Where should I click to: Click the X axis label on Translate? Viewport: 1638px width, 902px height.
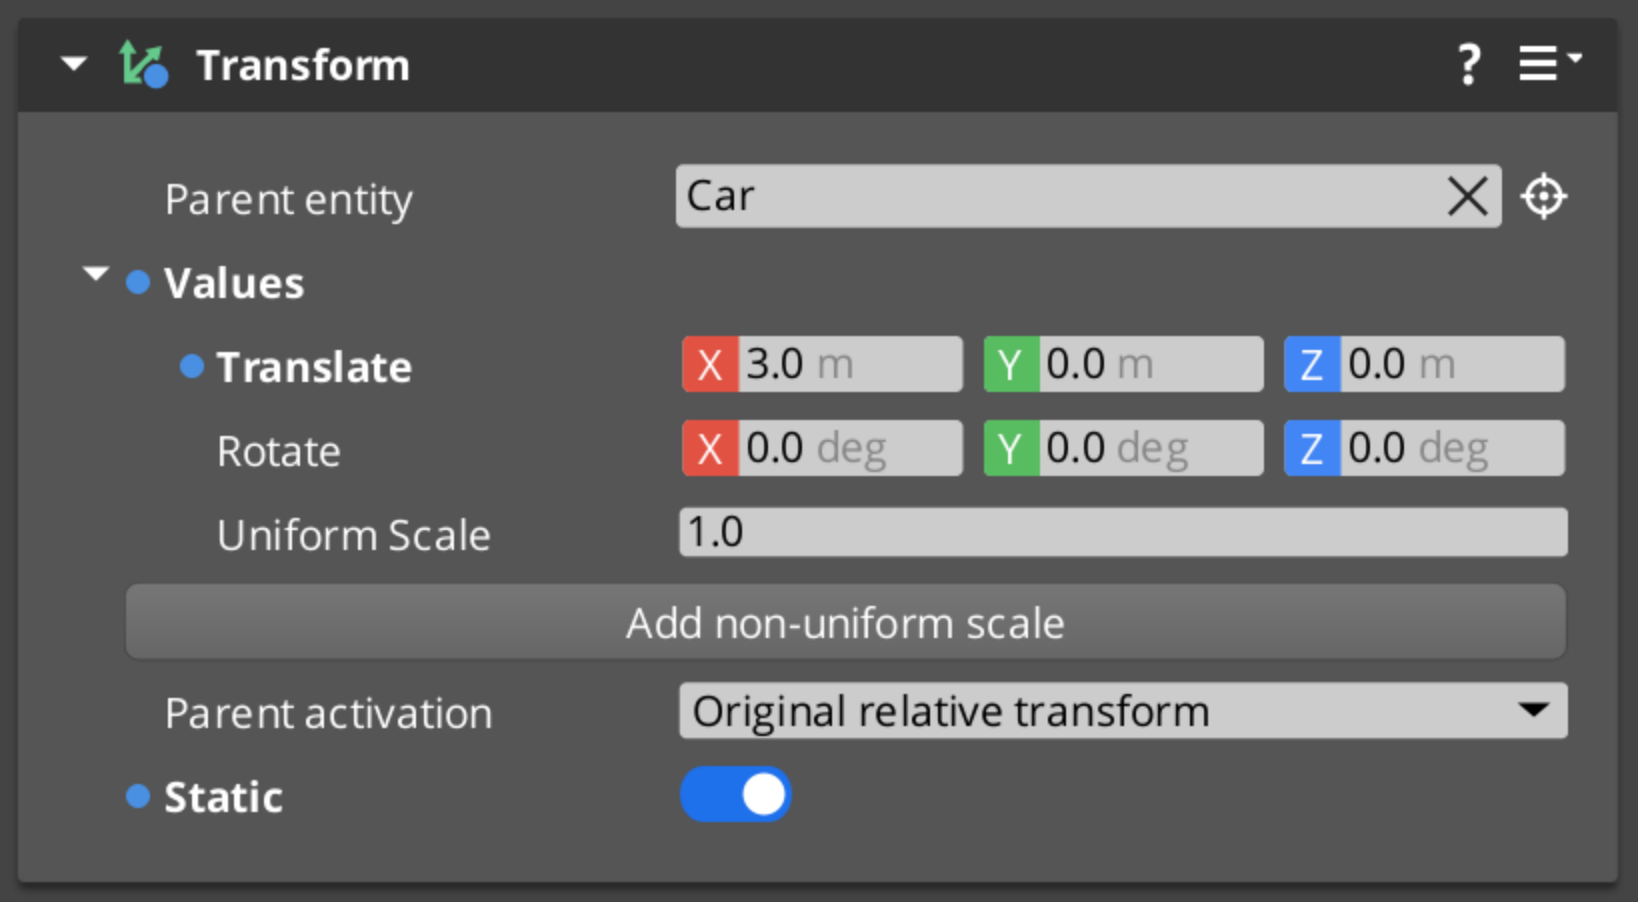tap(709, 364)
